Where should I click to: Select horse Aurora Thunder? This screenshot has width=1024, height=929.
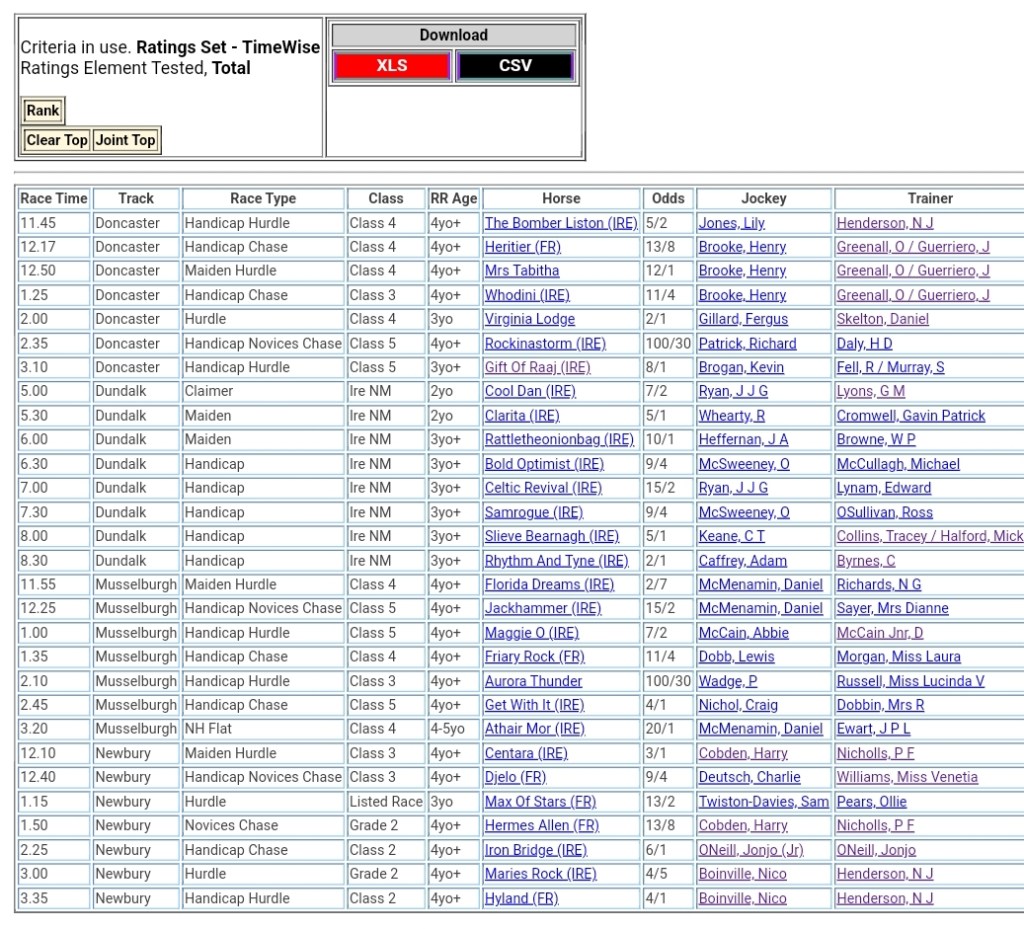pos(533,681)
